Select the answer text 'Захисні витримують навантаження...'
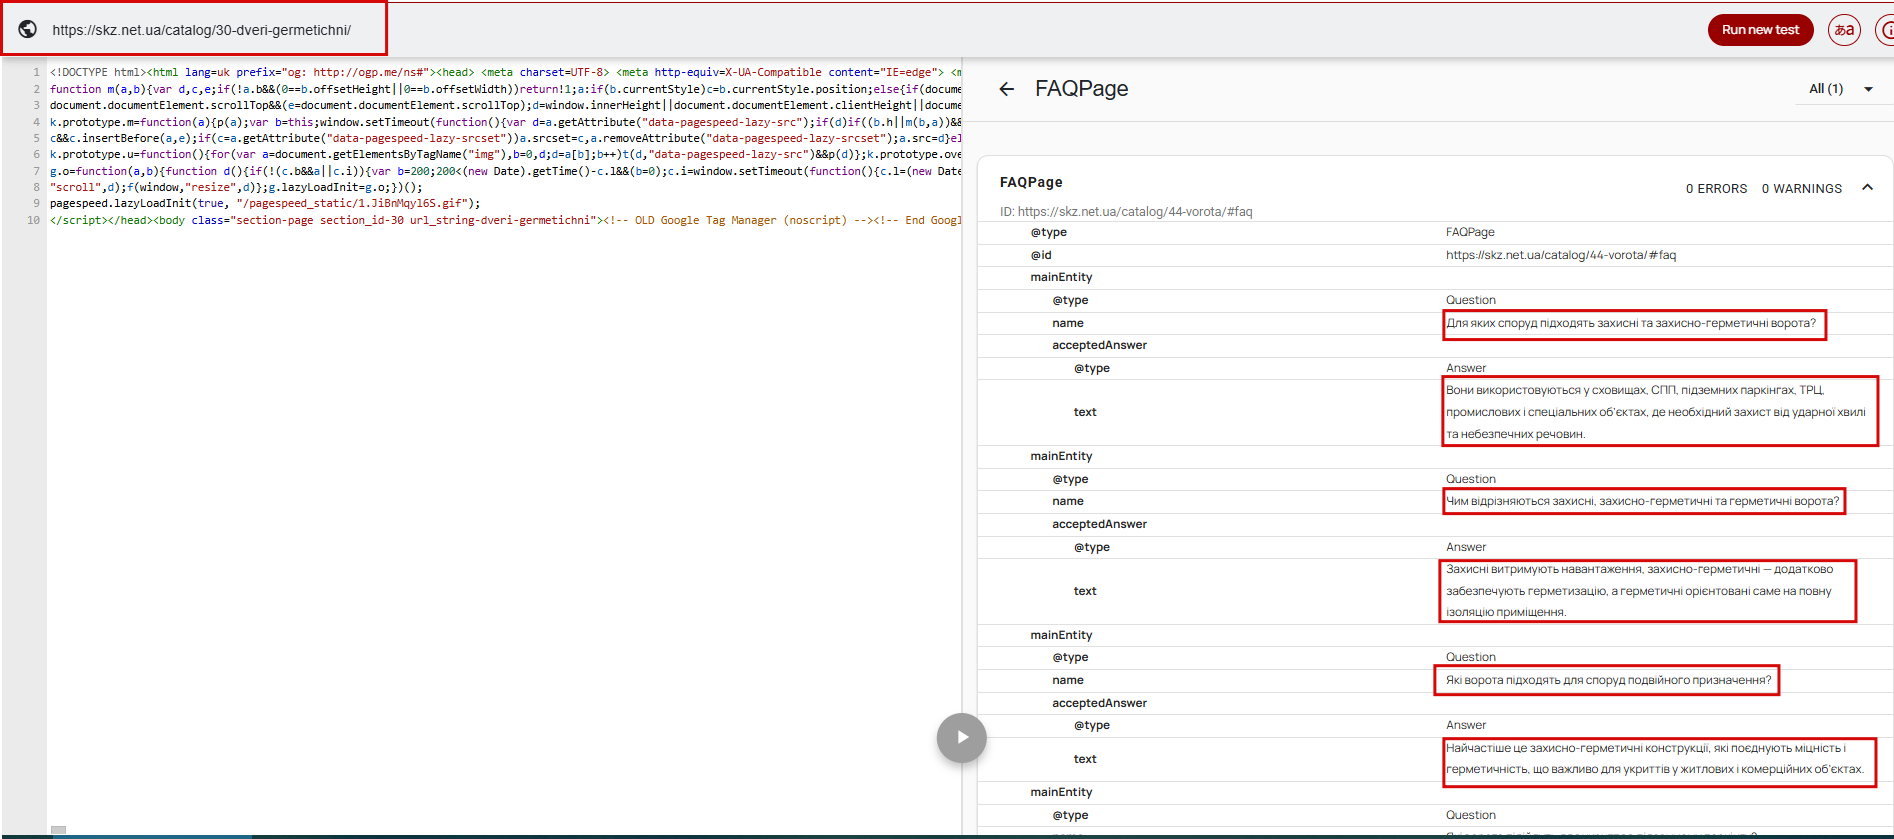This screenshot has width=1894, height=839. pyautogui.click(x=1640, y=591)
